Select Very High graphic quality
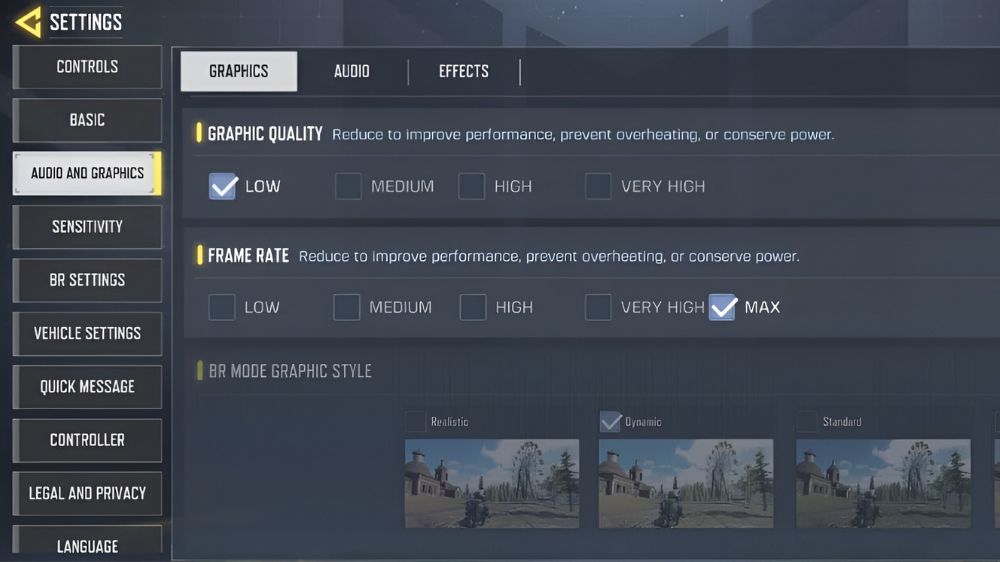 598,186
